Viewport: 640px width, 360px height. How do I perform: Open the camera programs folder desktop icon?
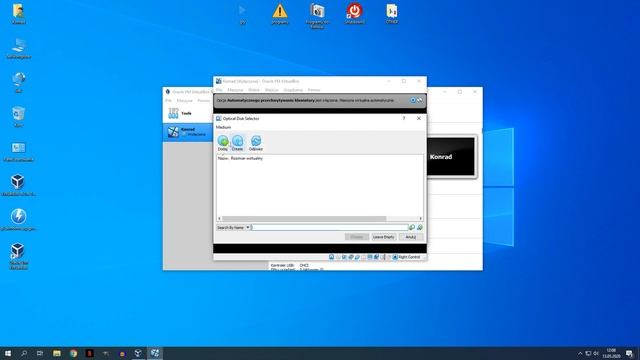point(317,16)
